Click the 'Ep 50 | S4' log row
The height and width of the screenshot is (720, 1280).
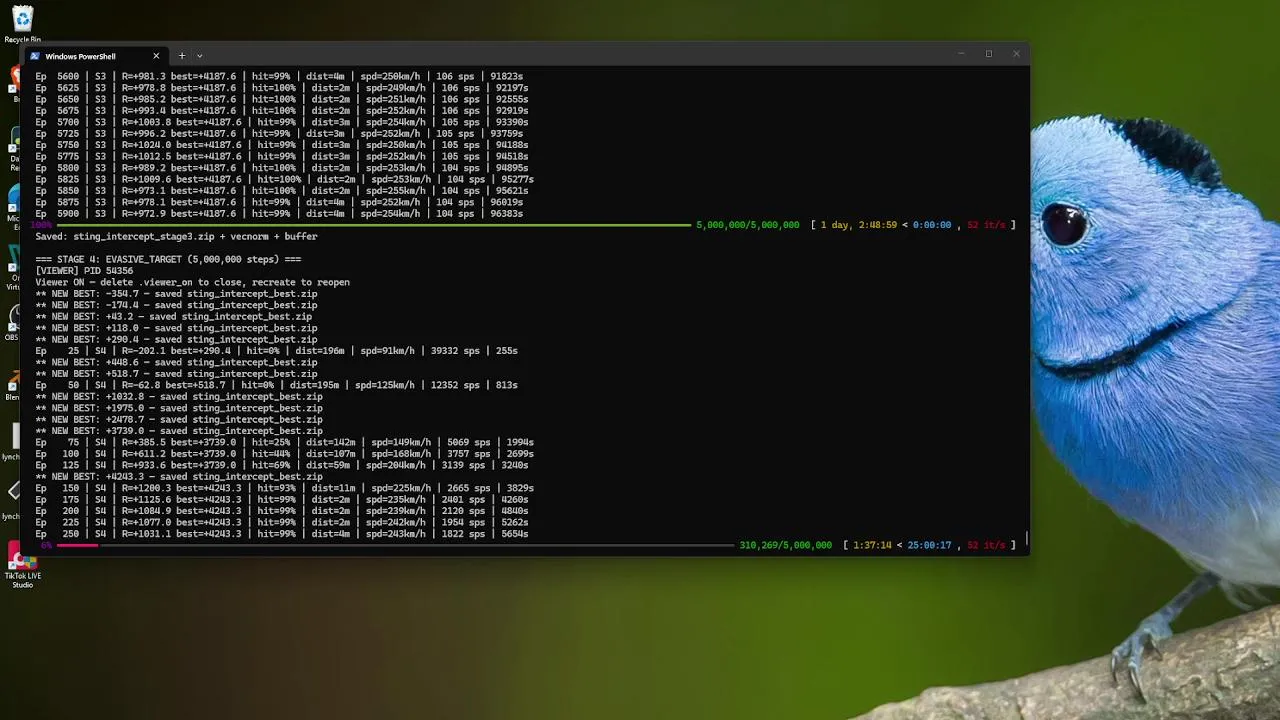coord(276,385)
